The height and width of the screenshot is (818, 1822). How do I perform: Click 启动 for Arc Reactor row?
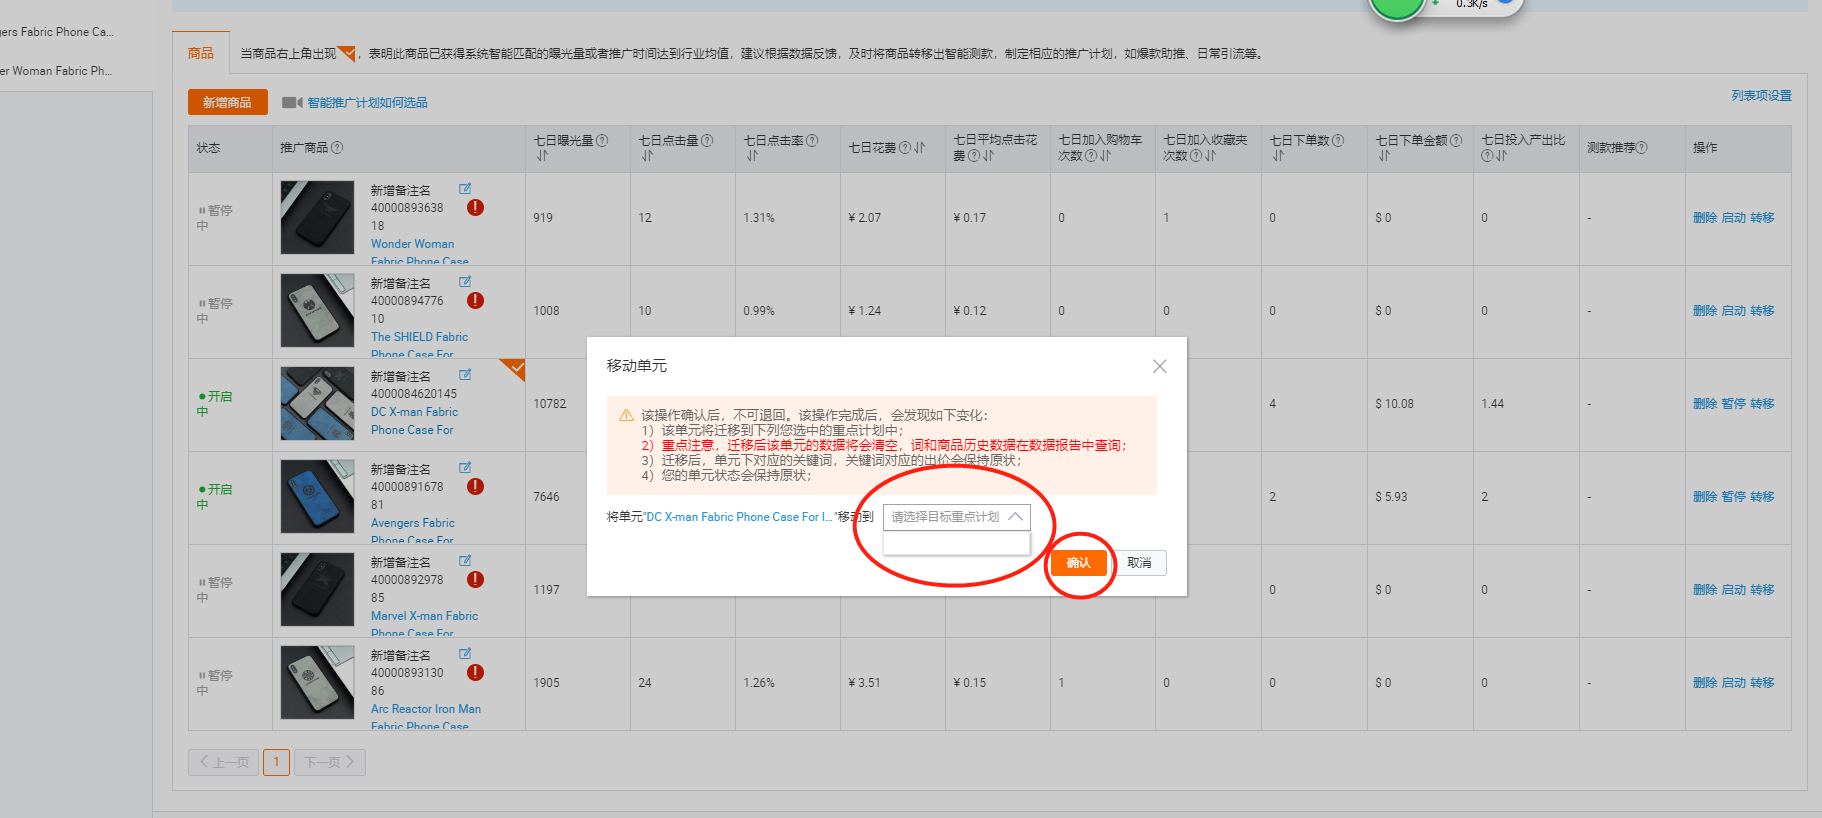pos(1733,683)
